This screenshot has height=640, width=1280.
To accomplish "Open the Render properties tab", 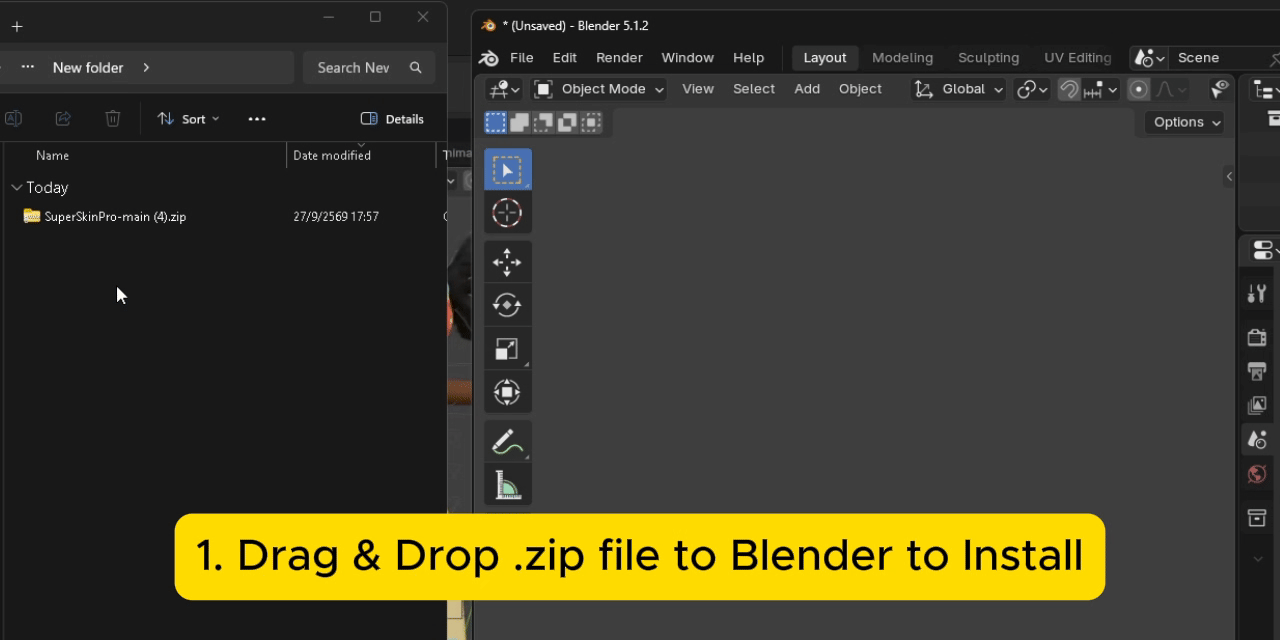I will click(x=1257, y=337).
